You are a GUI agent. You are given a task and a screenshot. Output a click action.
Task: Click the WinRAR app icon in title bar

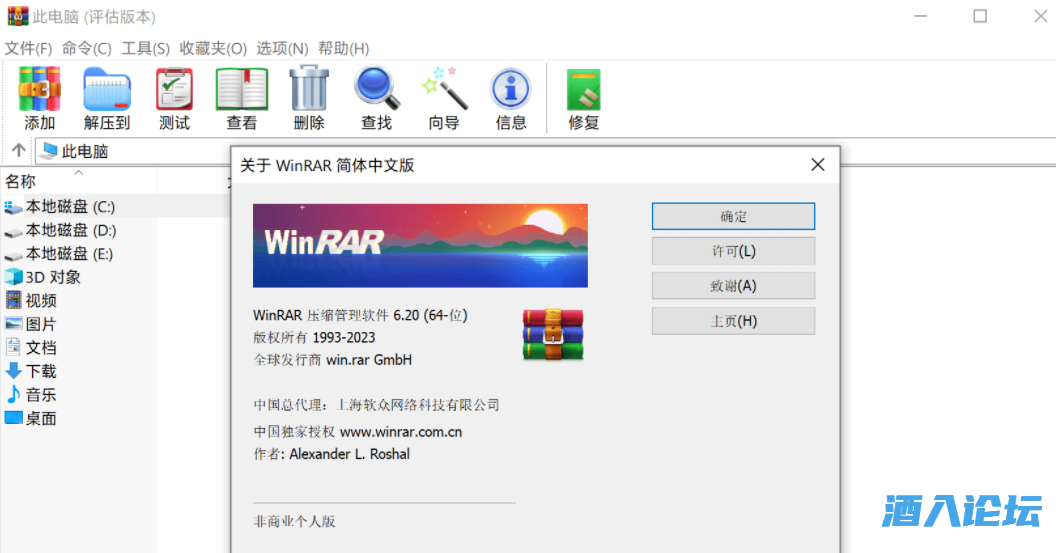[18, 15]
